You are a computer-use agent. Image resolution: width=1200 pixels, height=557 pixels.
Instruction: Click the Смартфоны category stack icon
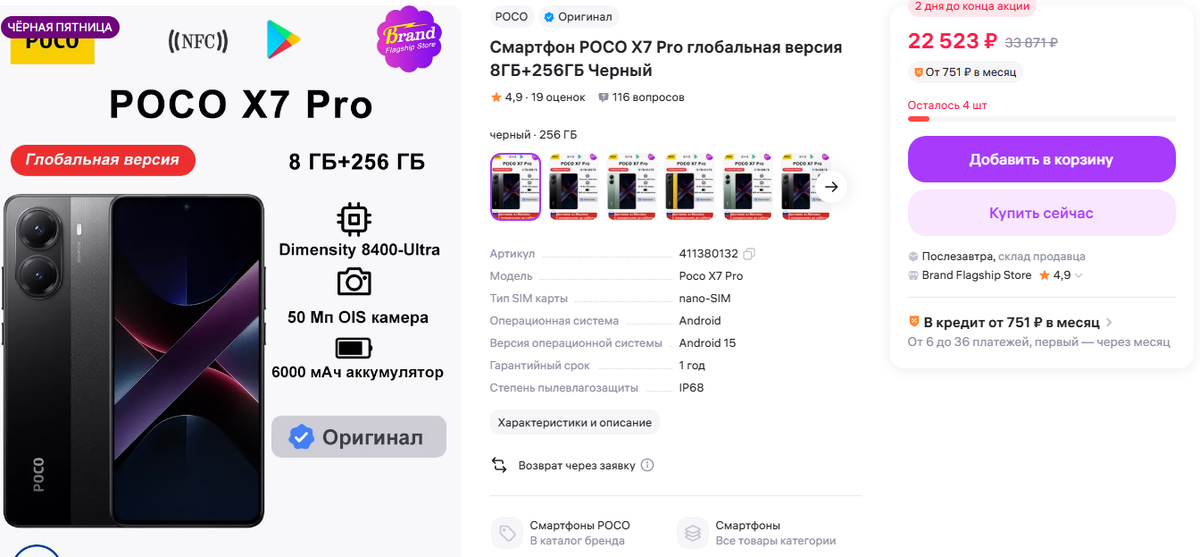tap(693, 532)
